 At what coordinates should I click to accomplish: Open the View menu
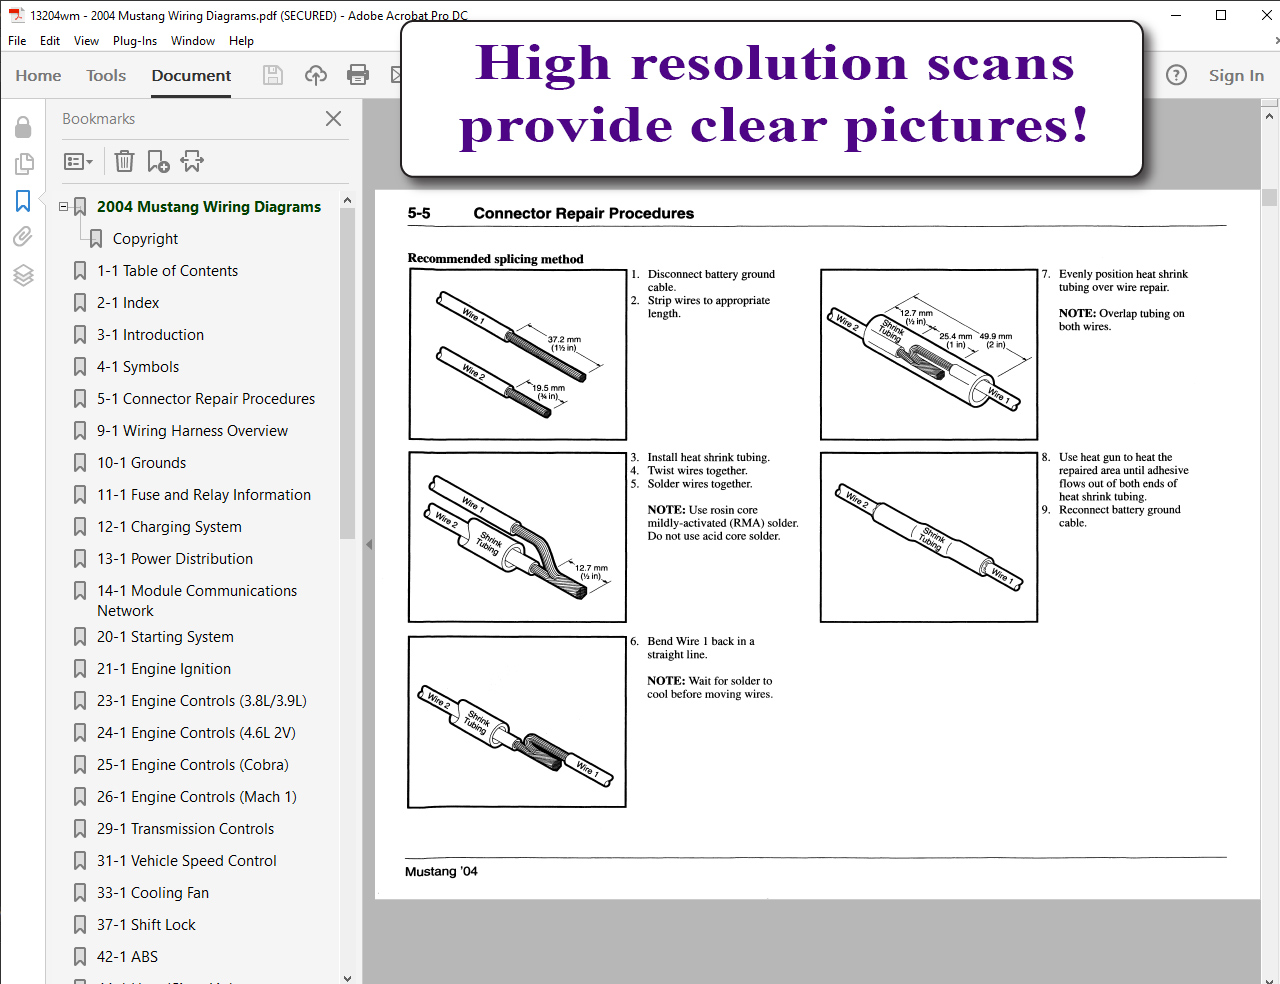(87, 41)
